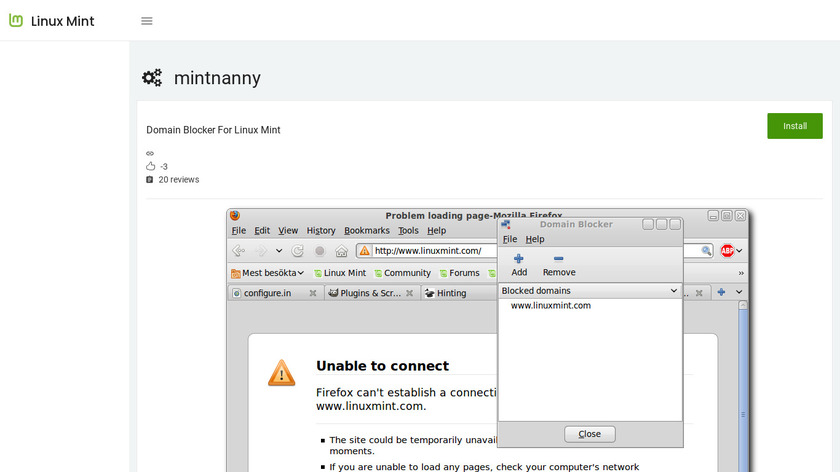Viewport: 840px width, 472px height.
Task: Open the Domain Blocker Help menu
Action: (x=535, y=239)
